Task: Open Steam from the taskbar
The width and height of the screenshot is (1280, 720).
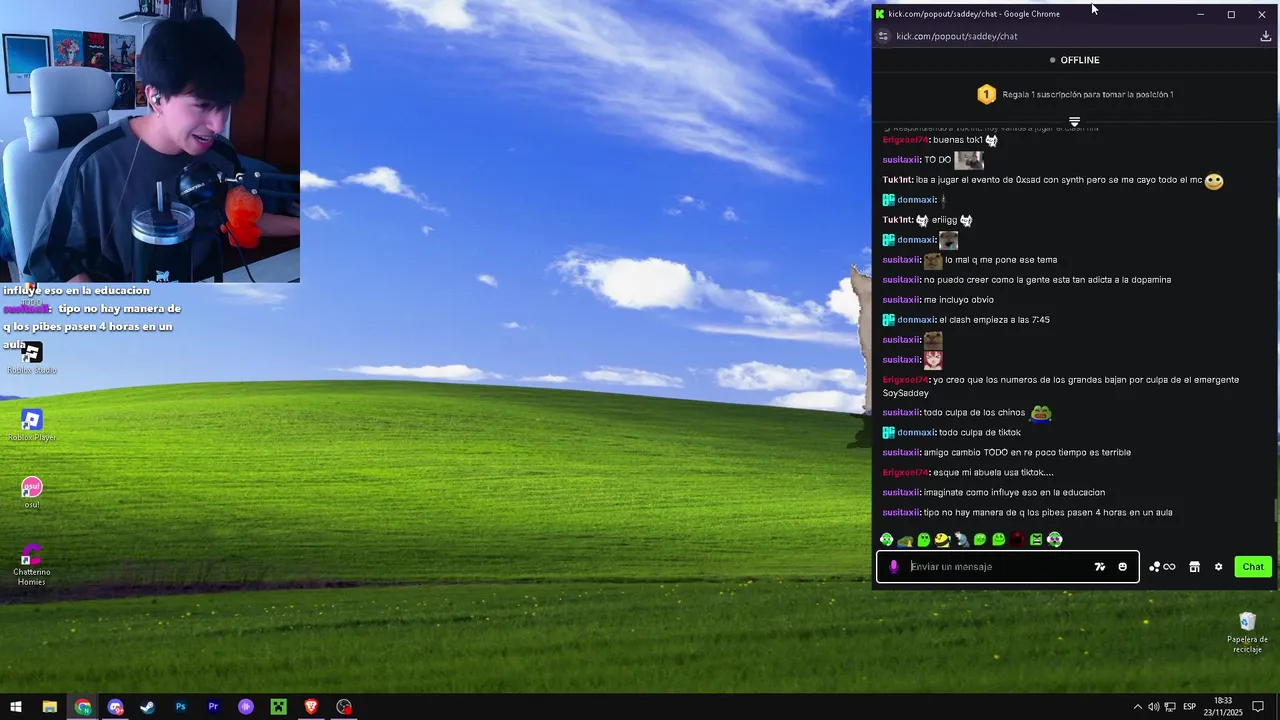Action: pos(147,707)
